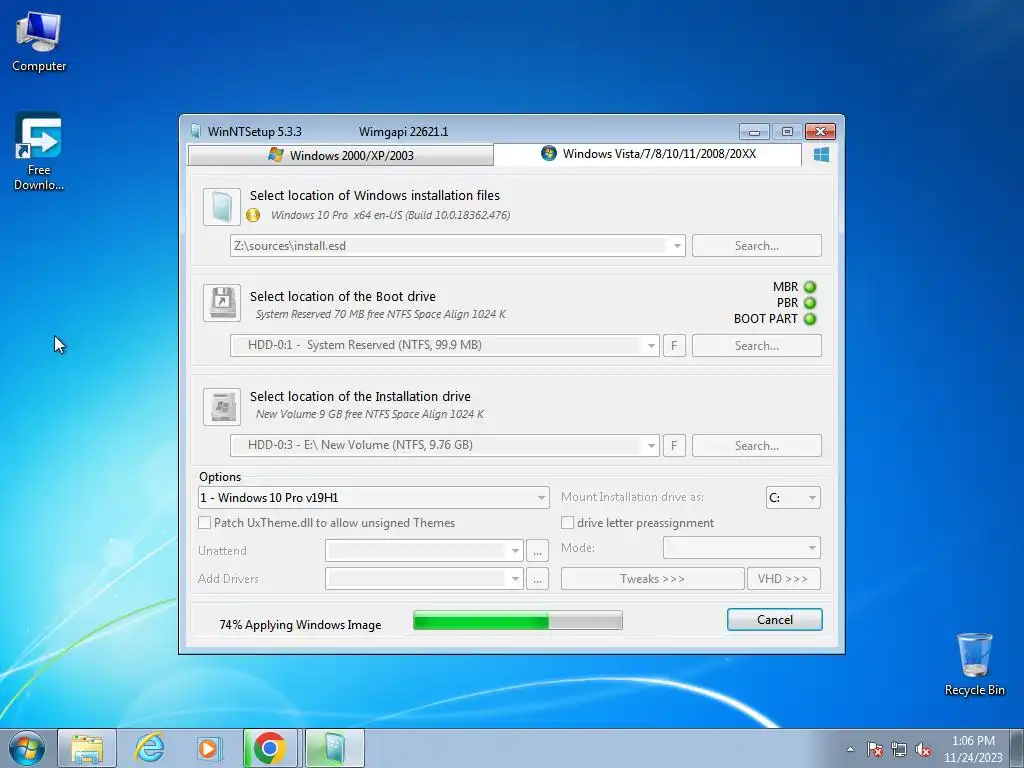Open Windows Media Player from taskbar
The height and width of the screenshot is (768, 1024).
pyautogui.click(x=210, y=748)
